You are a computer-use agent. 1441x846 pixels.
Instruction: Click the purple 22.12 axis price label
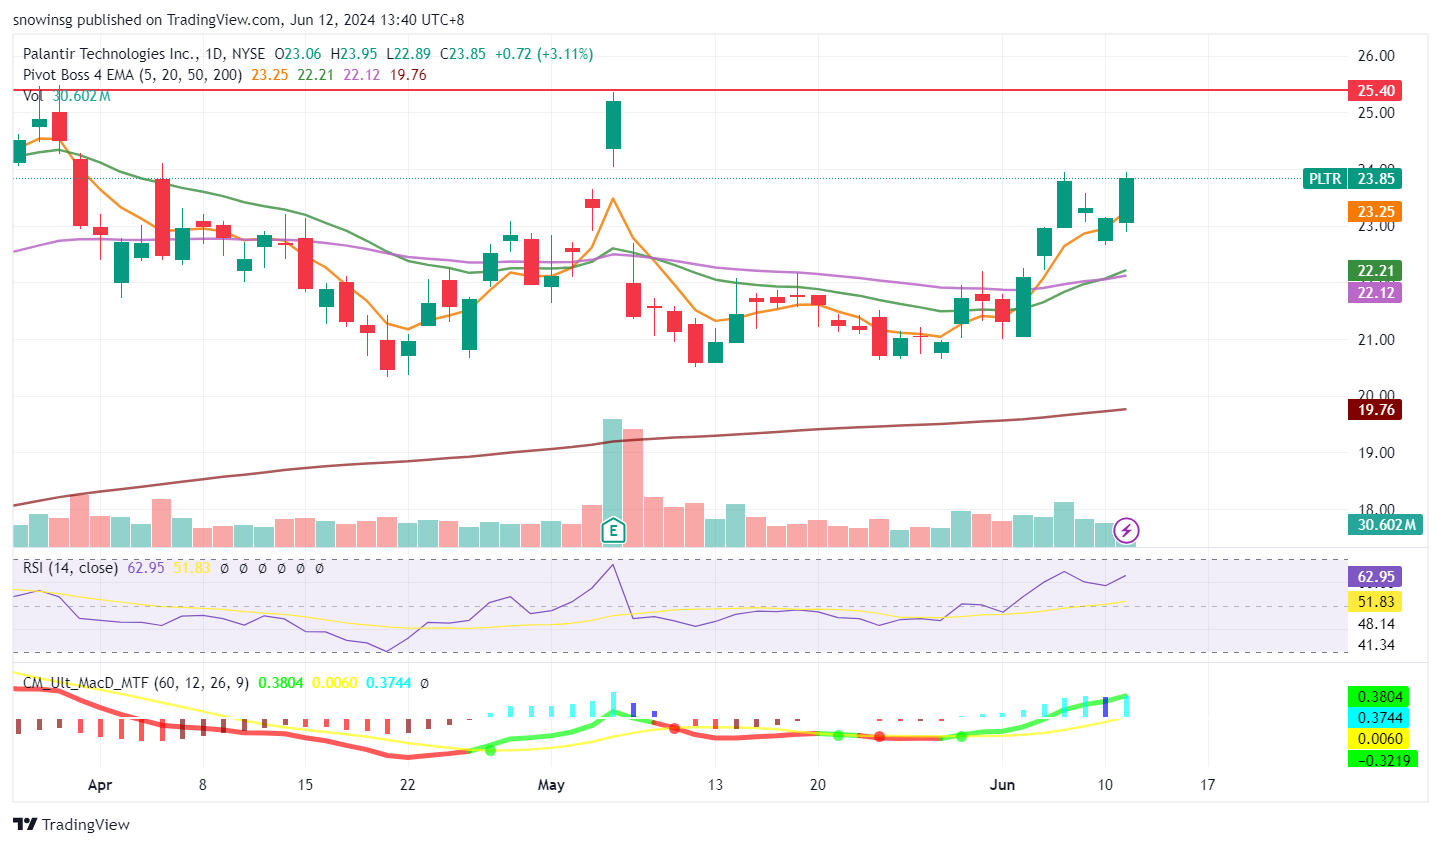[1376, 293]
